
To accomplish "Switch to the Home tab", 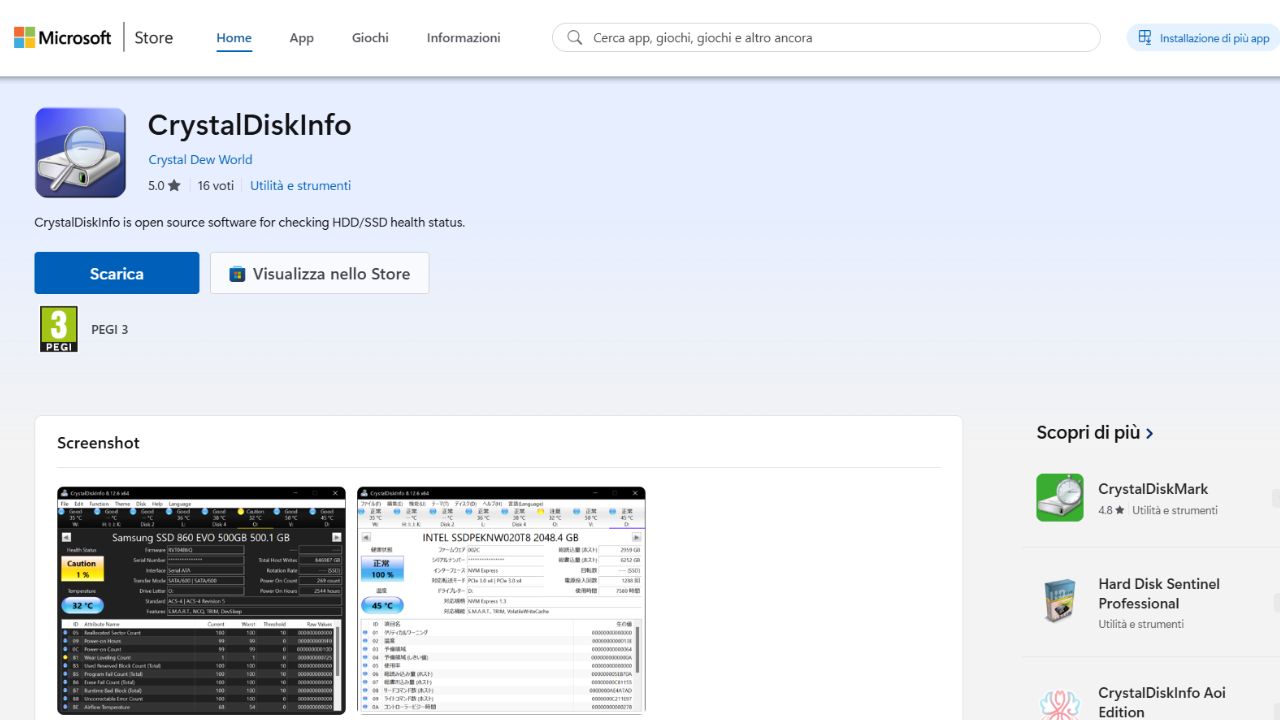I will pos(234,38).
